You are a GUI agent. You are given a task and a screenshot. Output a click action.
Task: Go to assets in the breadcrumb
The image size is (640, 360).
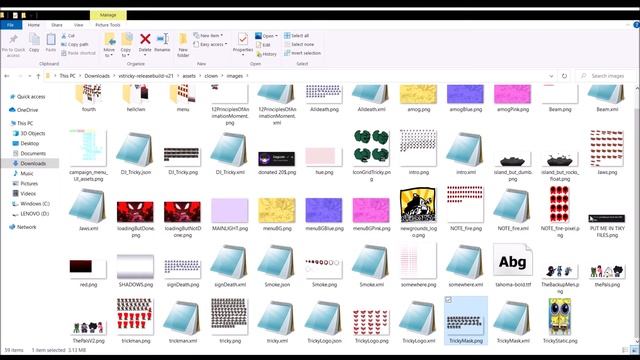(x=189, y=76)
